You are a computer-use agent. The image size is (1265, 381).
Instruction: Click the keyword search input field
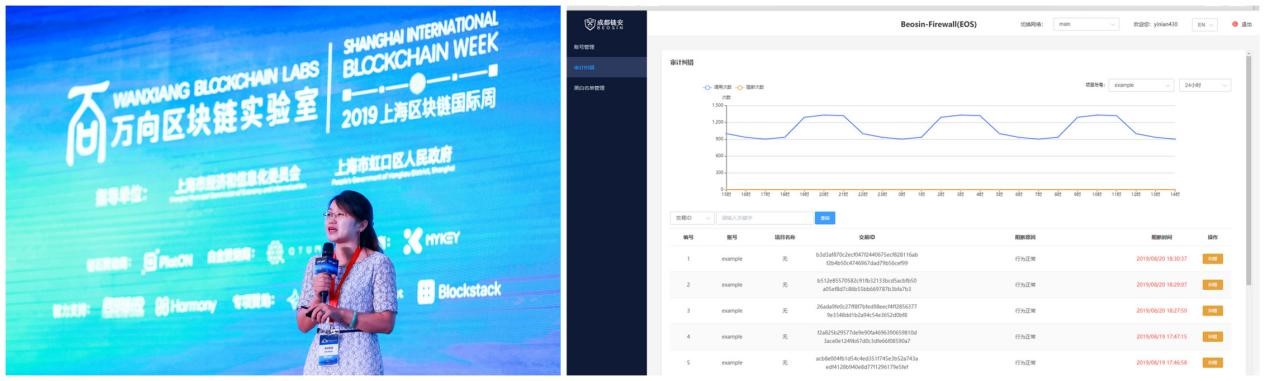764,217
